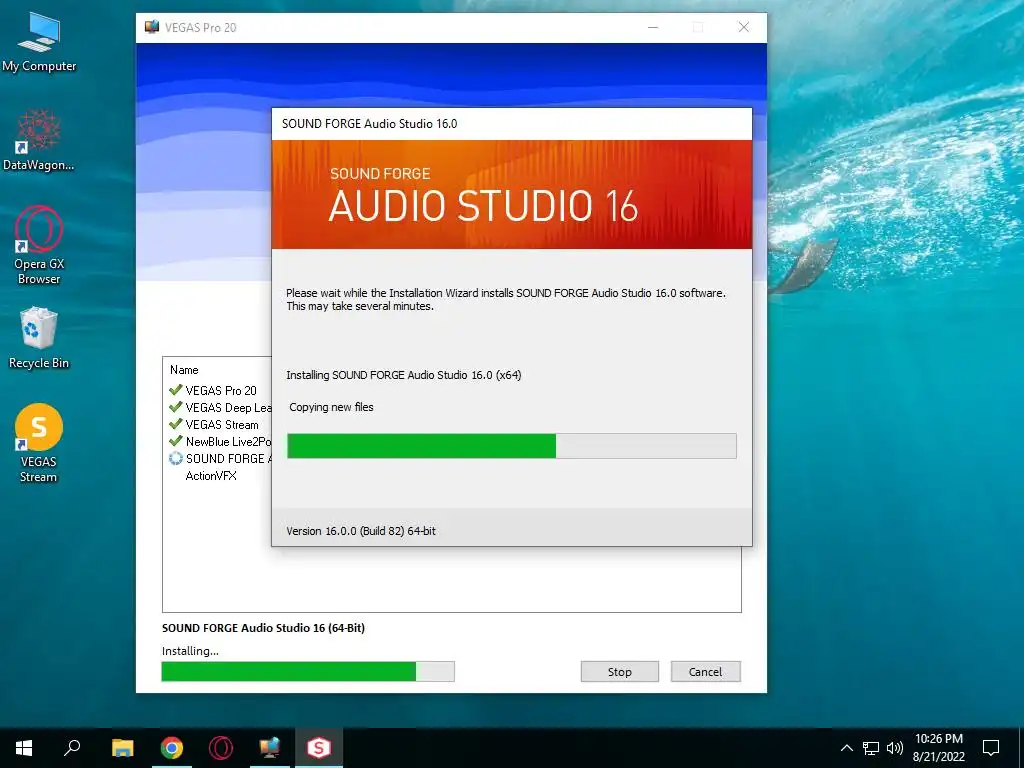This screenshot has height=768, width=1024.
Task: Select SOUND FORGE entry in install list
Action: point(228,458)
